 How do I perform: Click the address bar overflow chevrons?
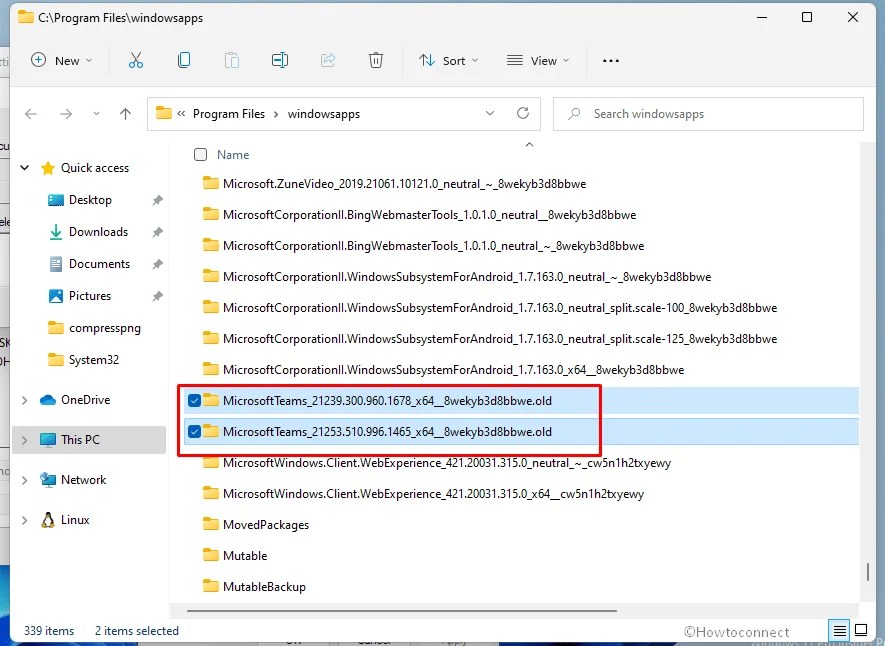181,113
